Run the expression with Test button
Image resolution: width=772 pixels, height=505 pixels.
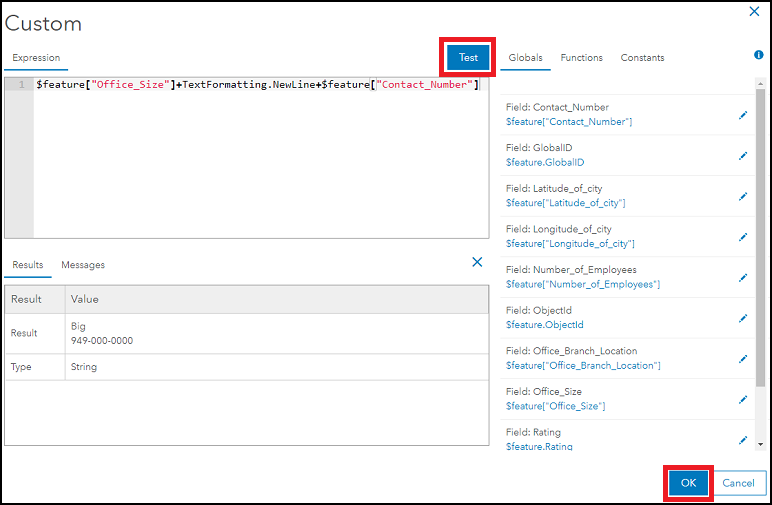point(468,57)
